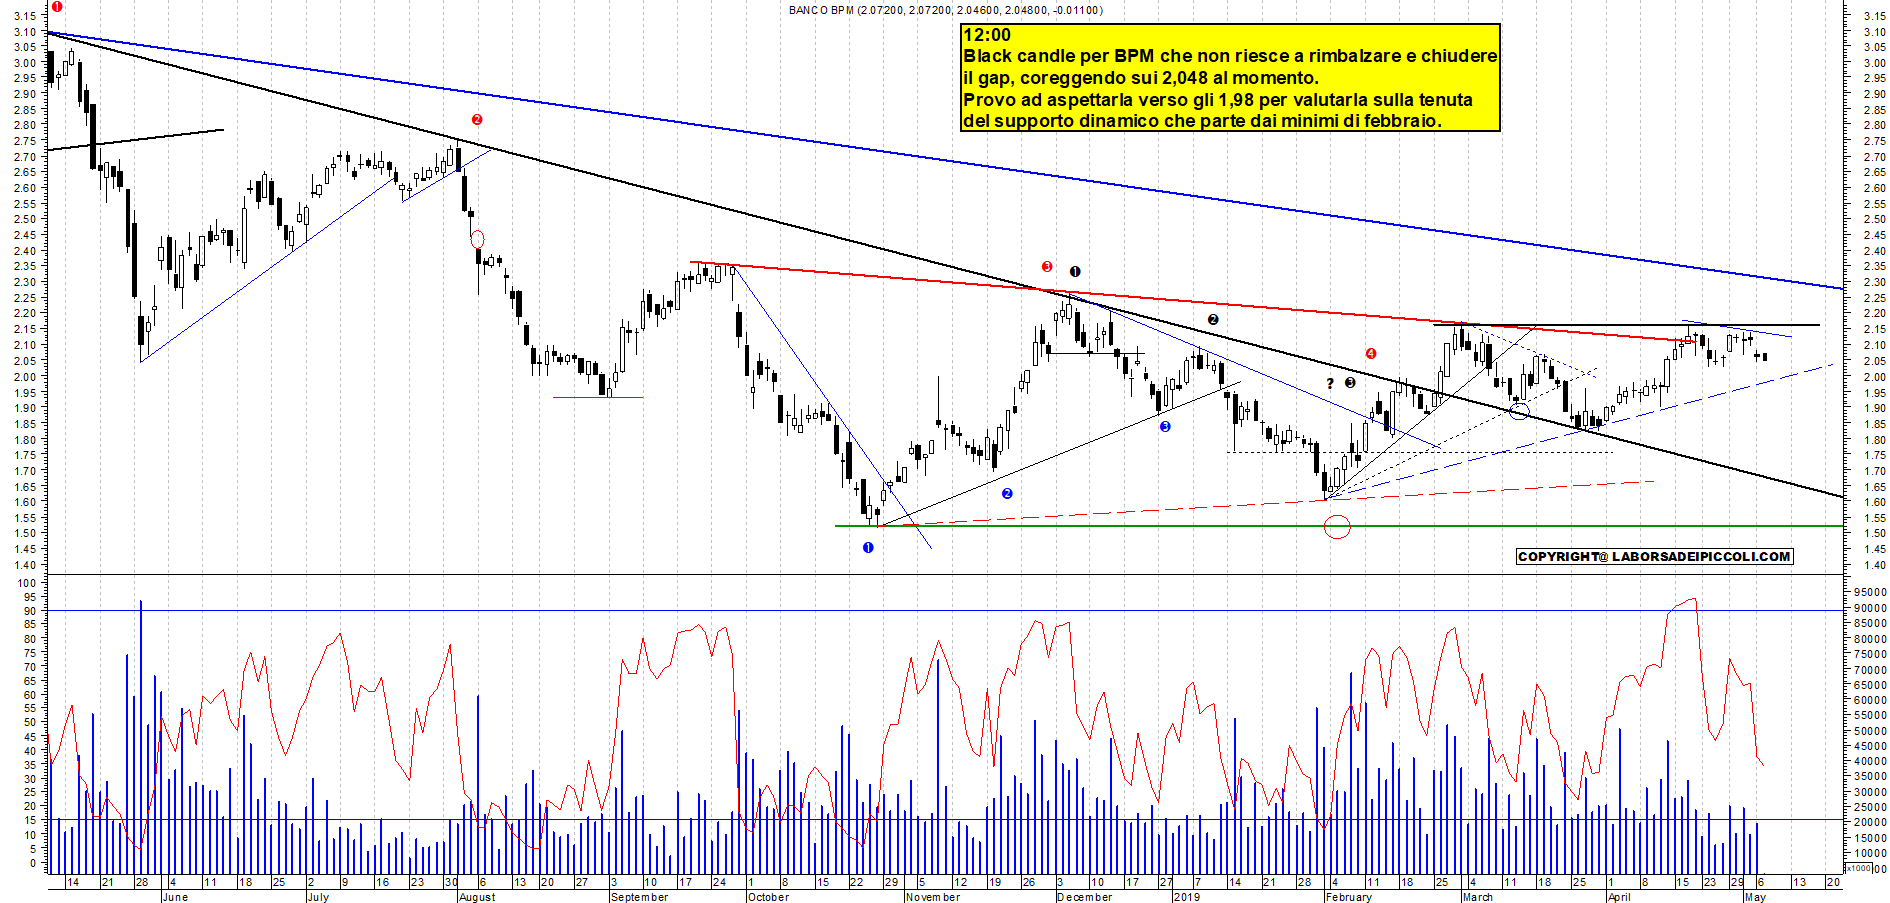Click the COPYRIGHT LABORSADEIPICCOLI.COM label
The width and height of the screenshot is (1890, 903).
pyautogui.click(x=1654, y=557)
